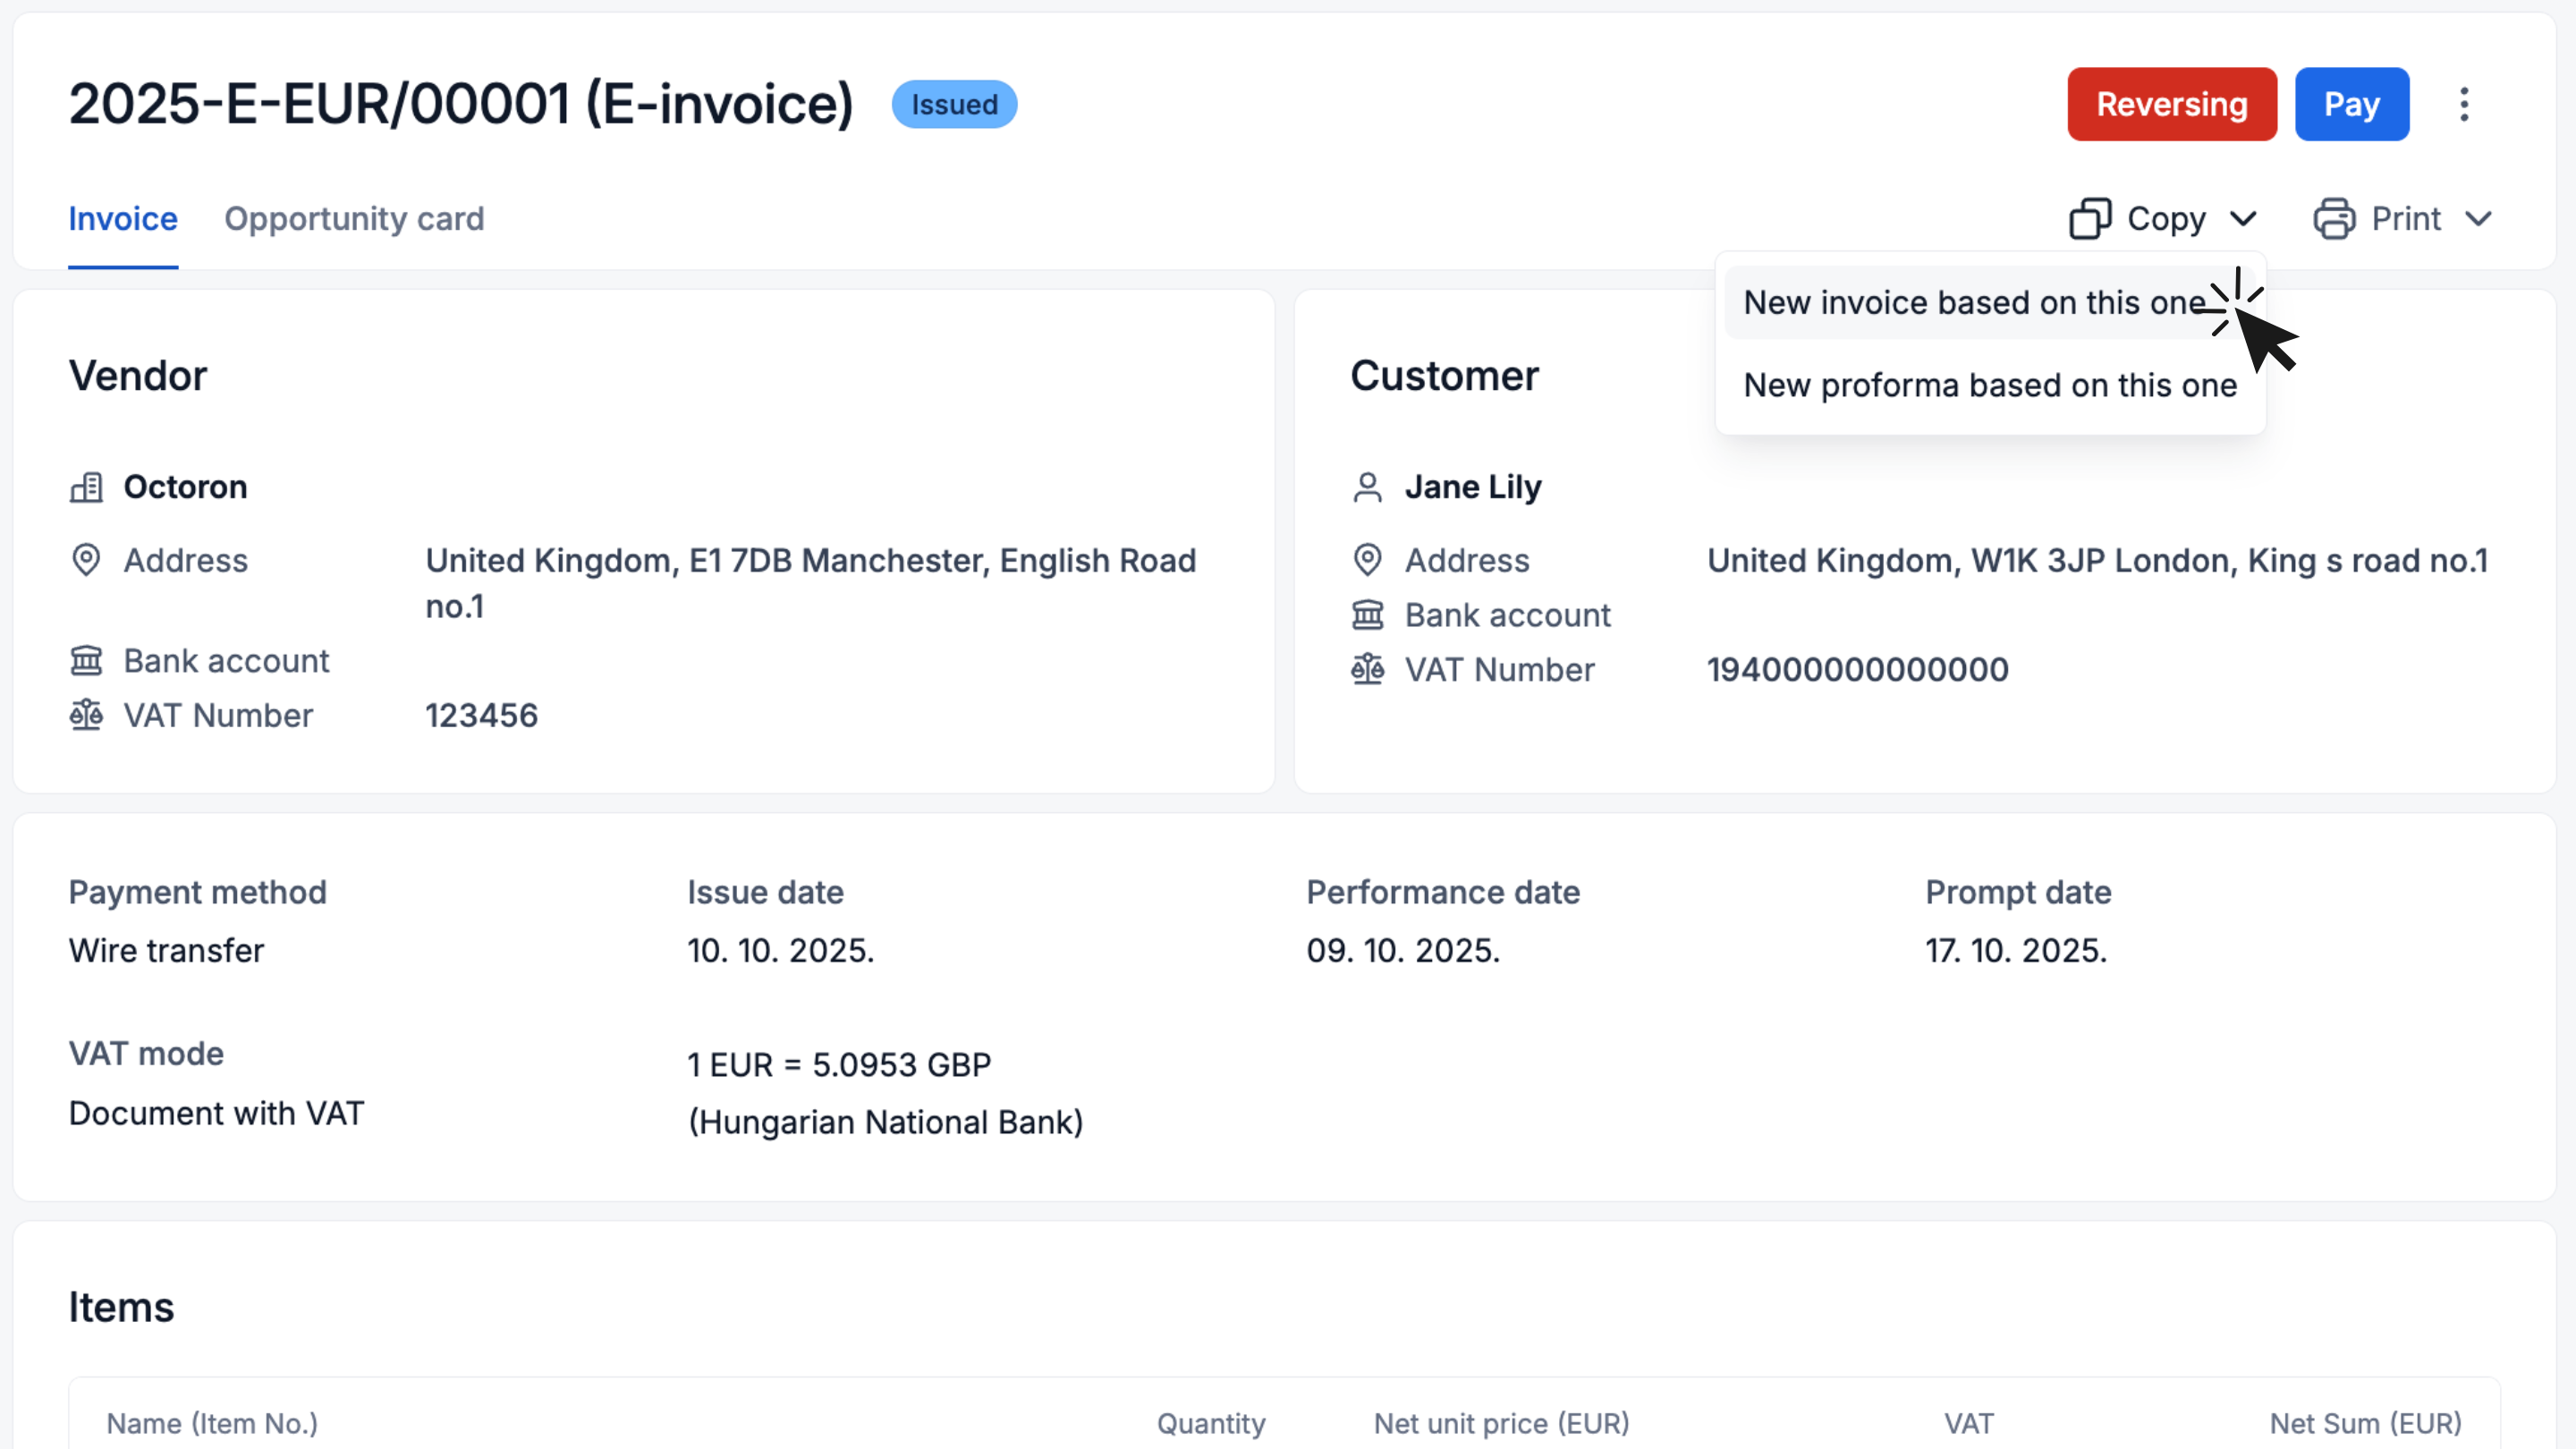Click the Reversing button
The height and width of the screenshot is (1449, 2576).
click(2171, 103)
